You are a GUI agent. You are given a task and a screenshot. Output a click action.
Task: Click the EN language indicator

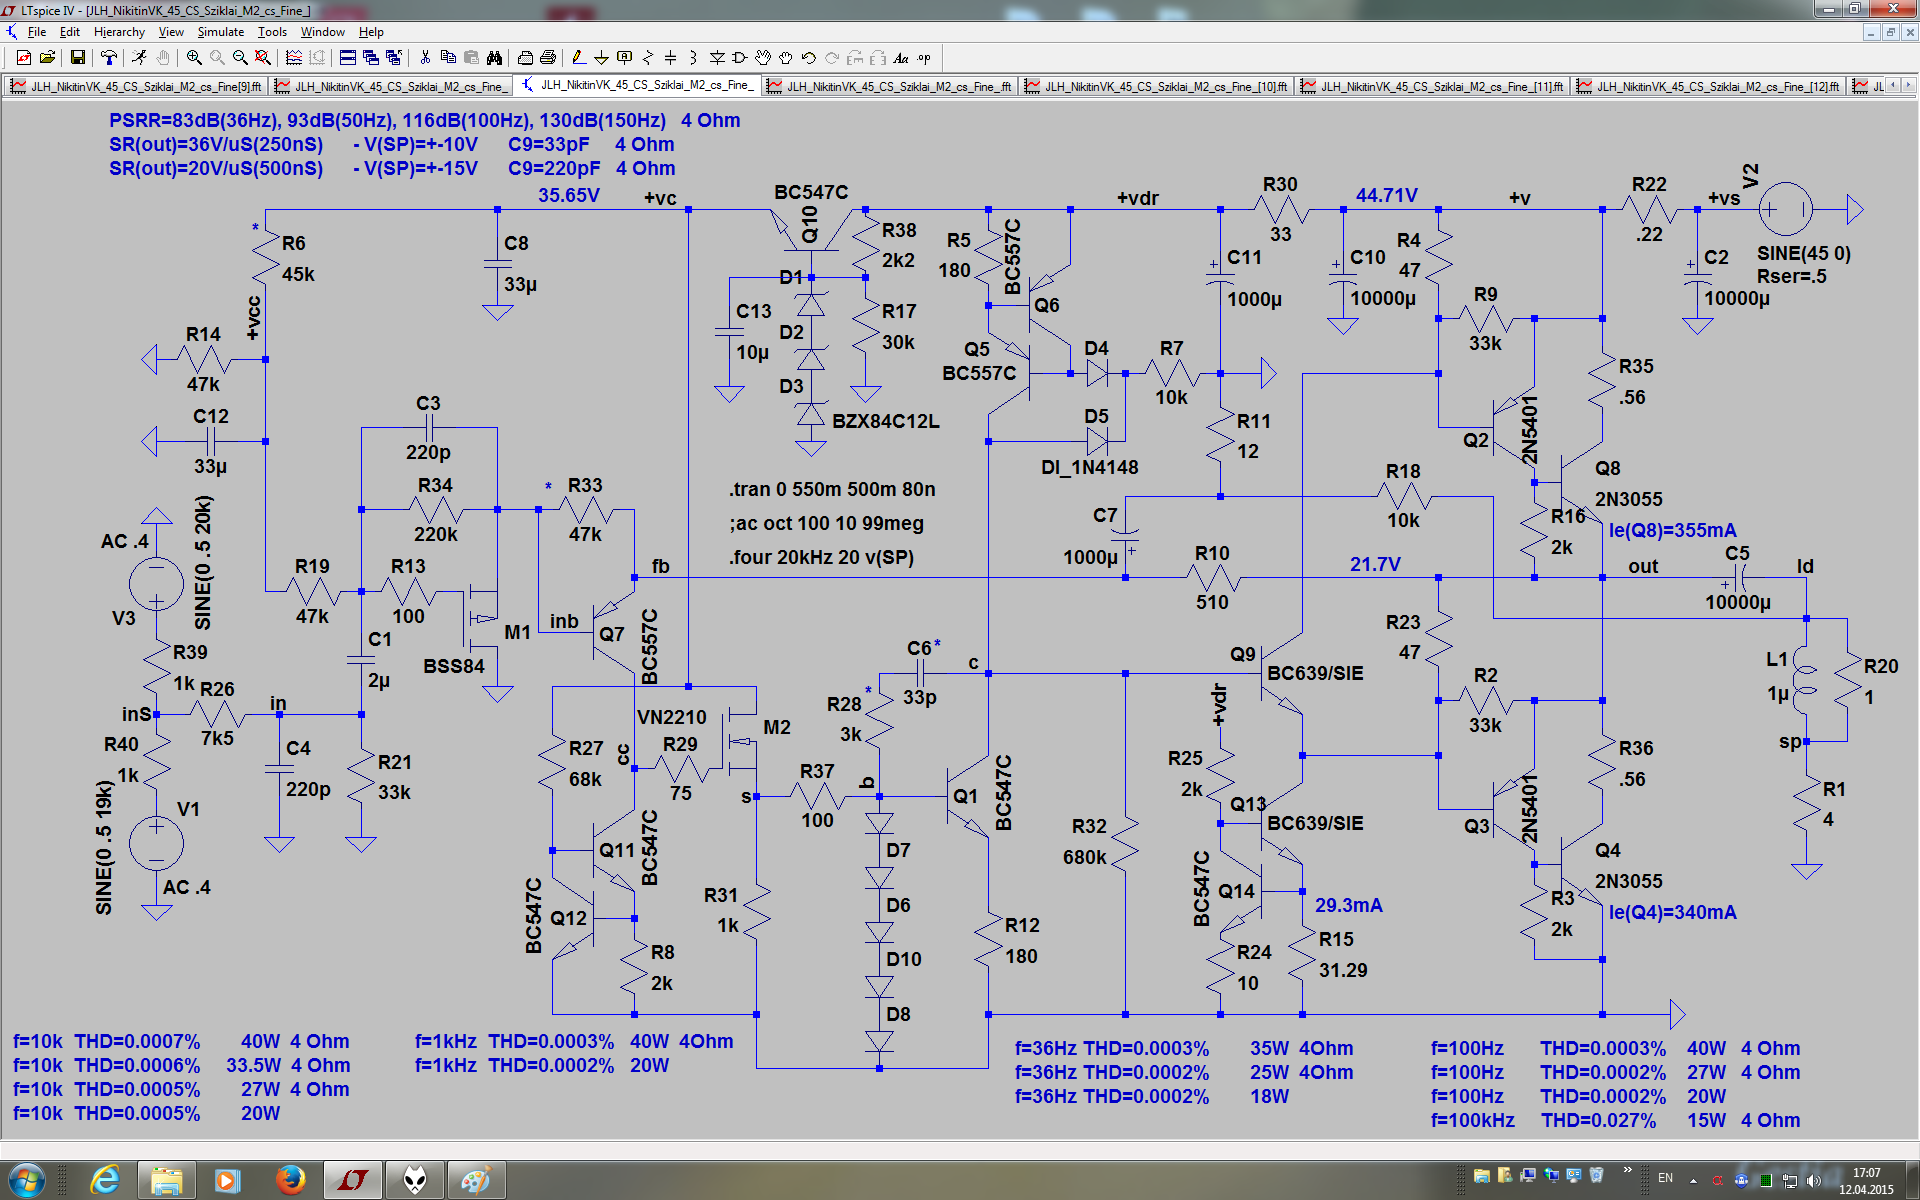pos(1665,1178)
